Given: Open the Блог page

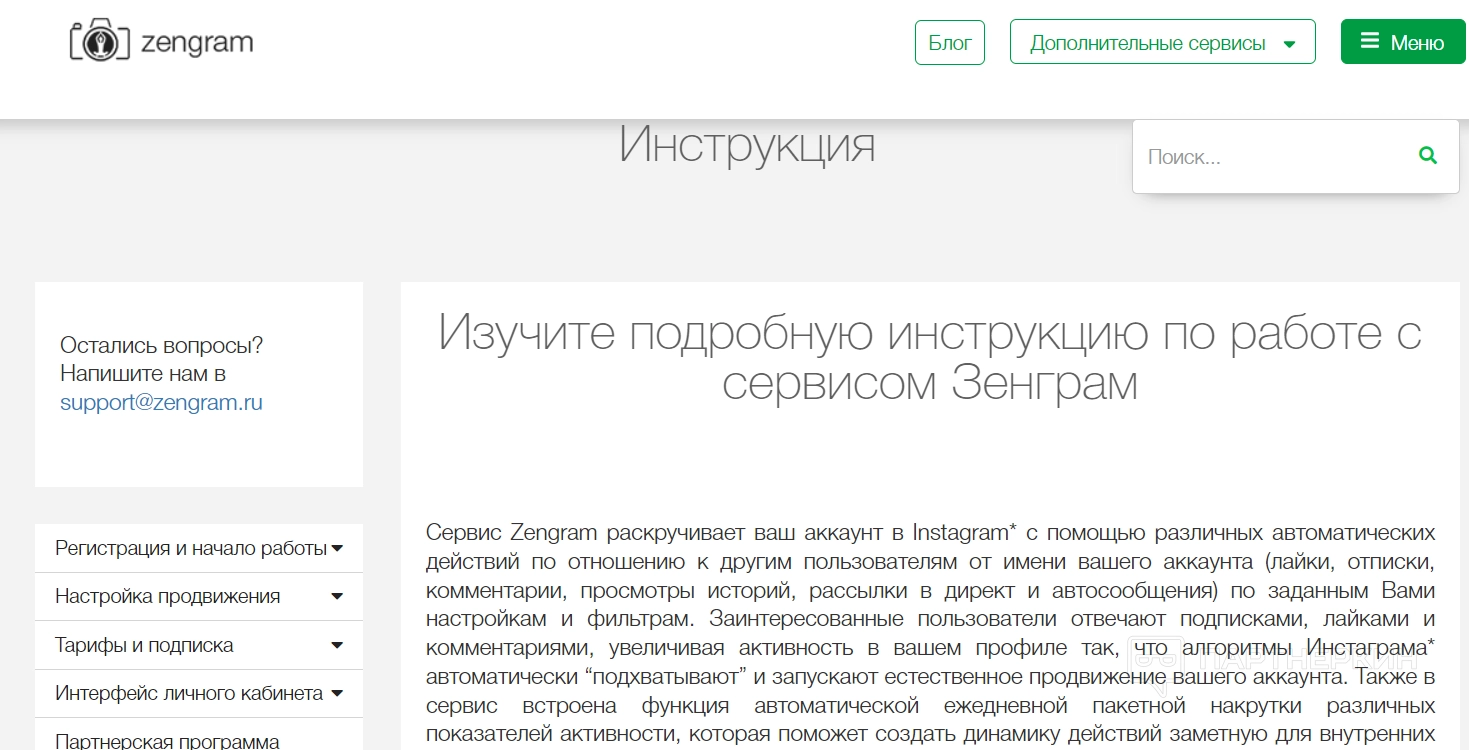Looking at the screenshot, I should point(950,42).
